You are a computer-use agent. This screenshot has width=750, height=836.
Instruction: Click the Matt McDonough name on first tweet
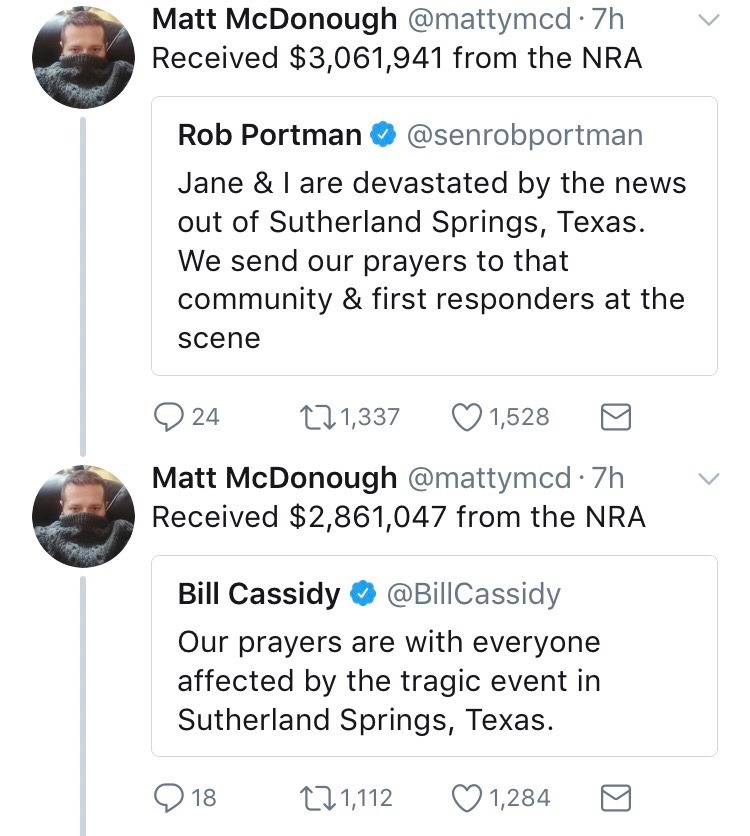point(273,19)
